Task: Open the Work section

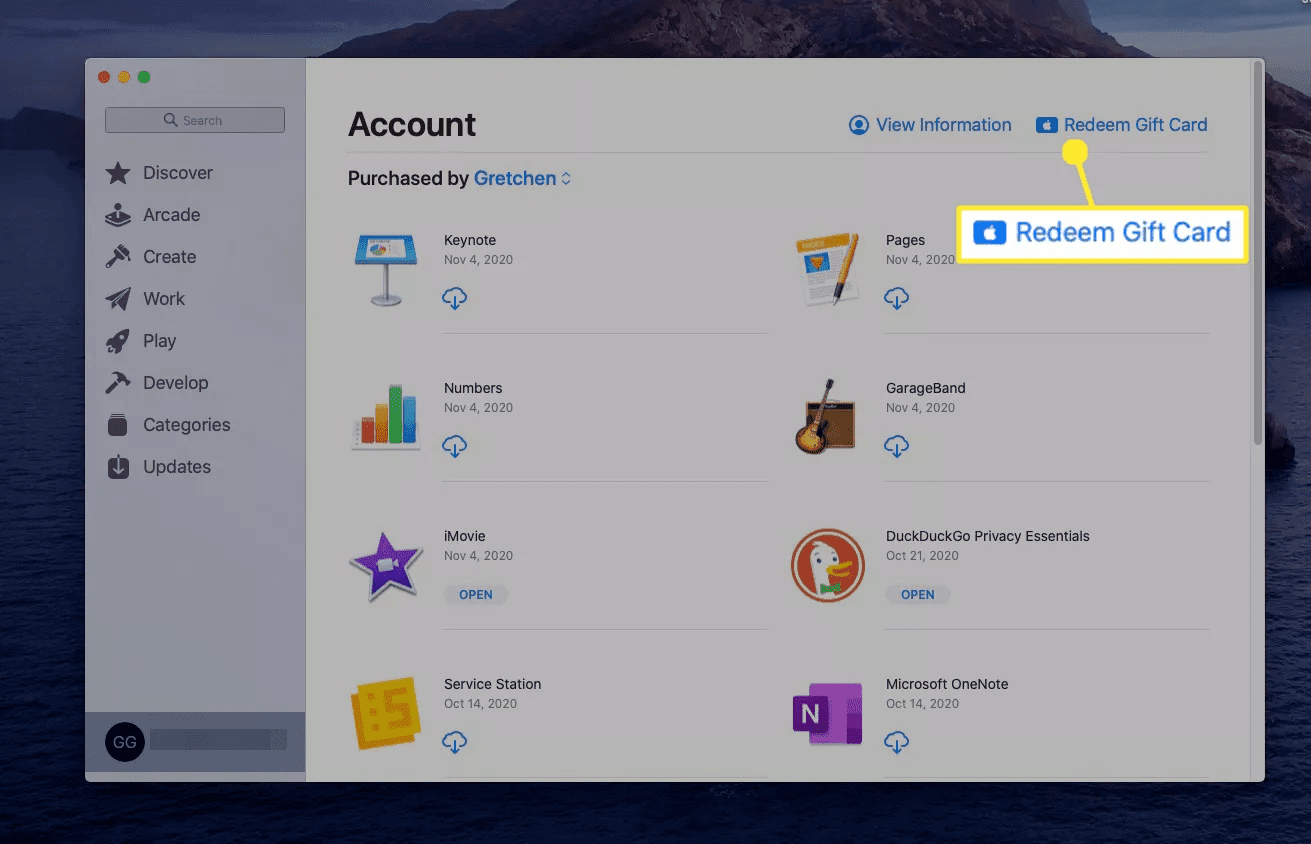Action: click(164, 298)
